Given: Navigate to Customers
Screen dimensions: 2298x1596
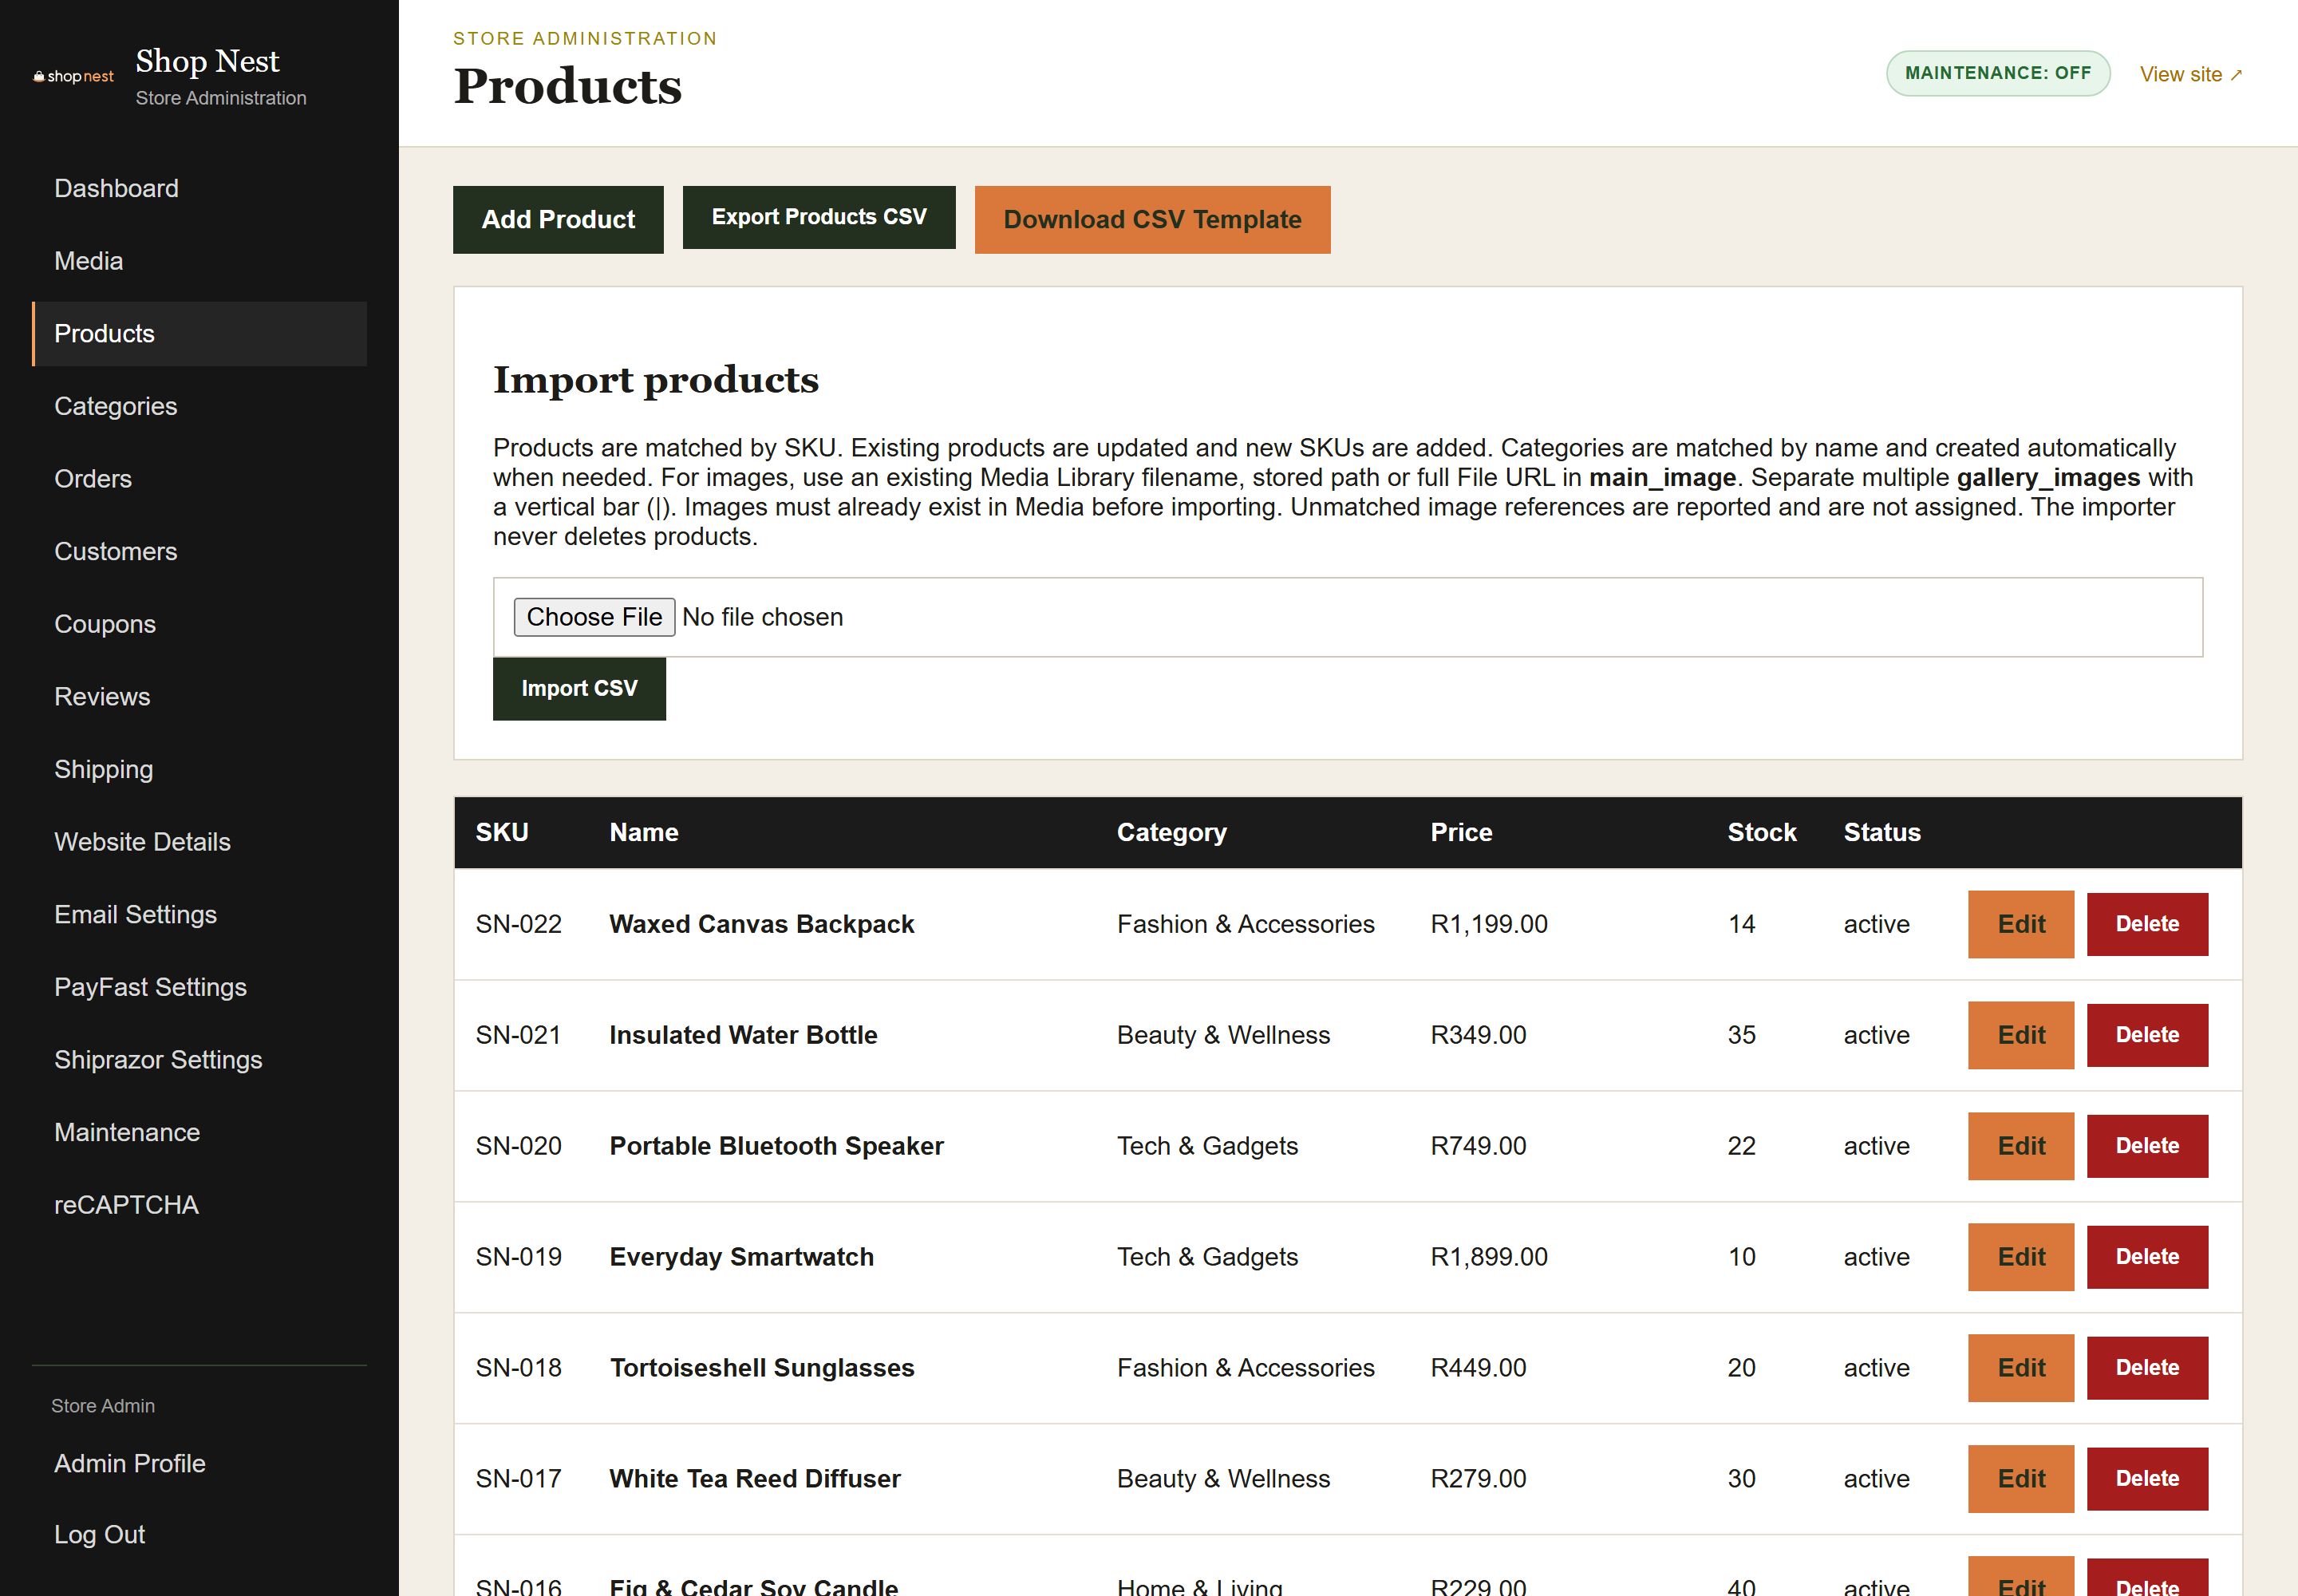Looking at the screenshot, I should [x=199, y=551].
